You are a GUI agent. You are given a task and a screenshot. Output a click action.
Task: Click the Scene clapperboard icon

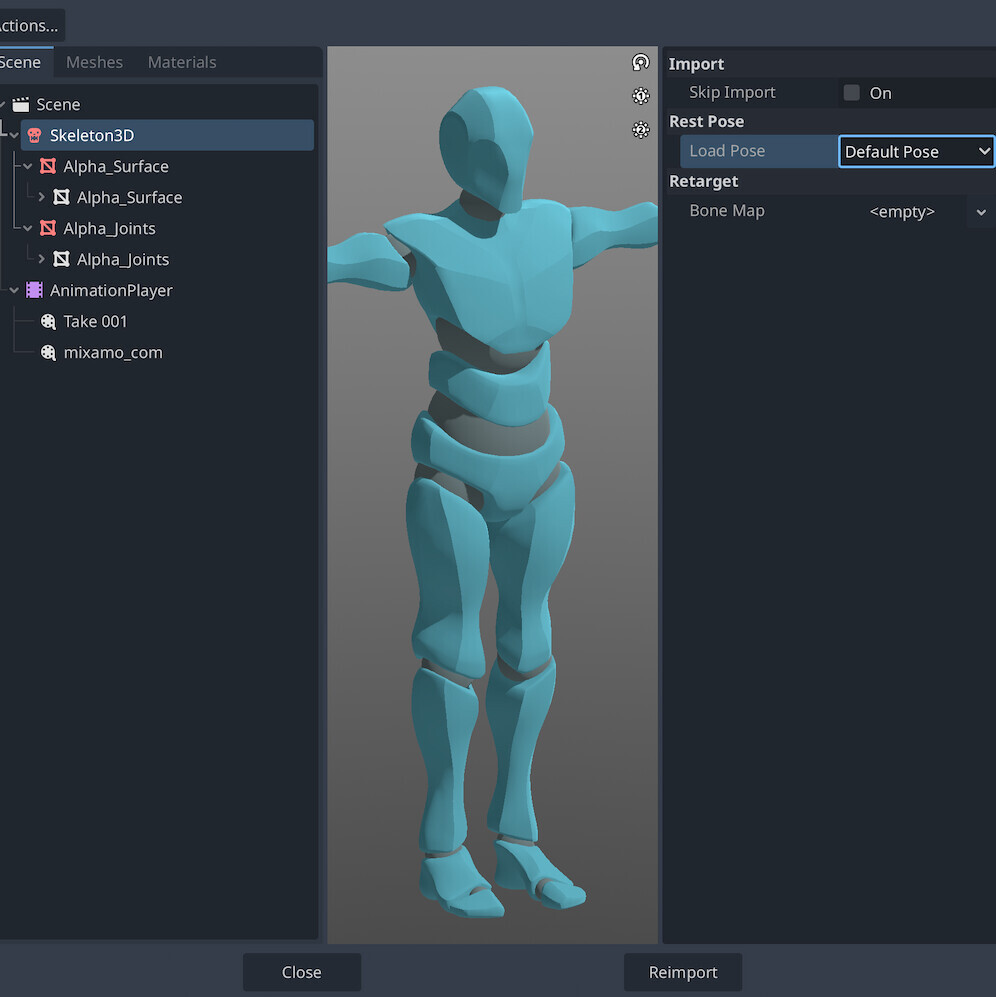pos(21,104)
